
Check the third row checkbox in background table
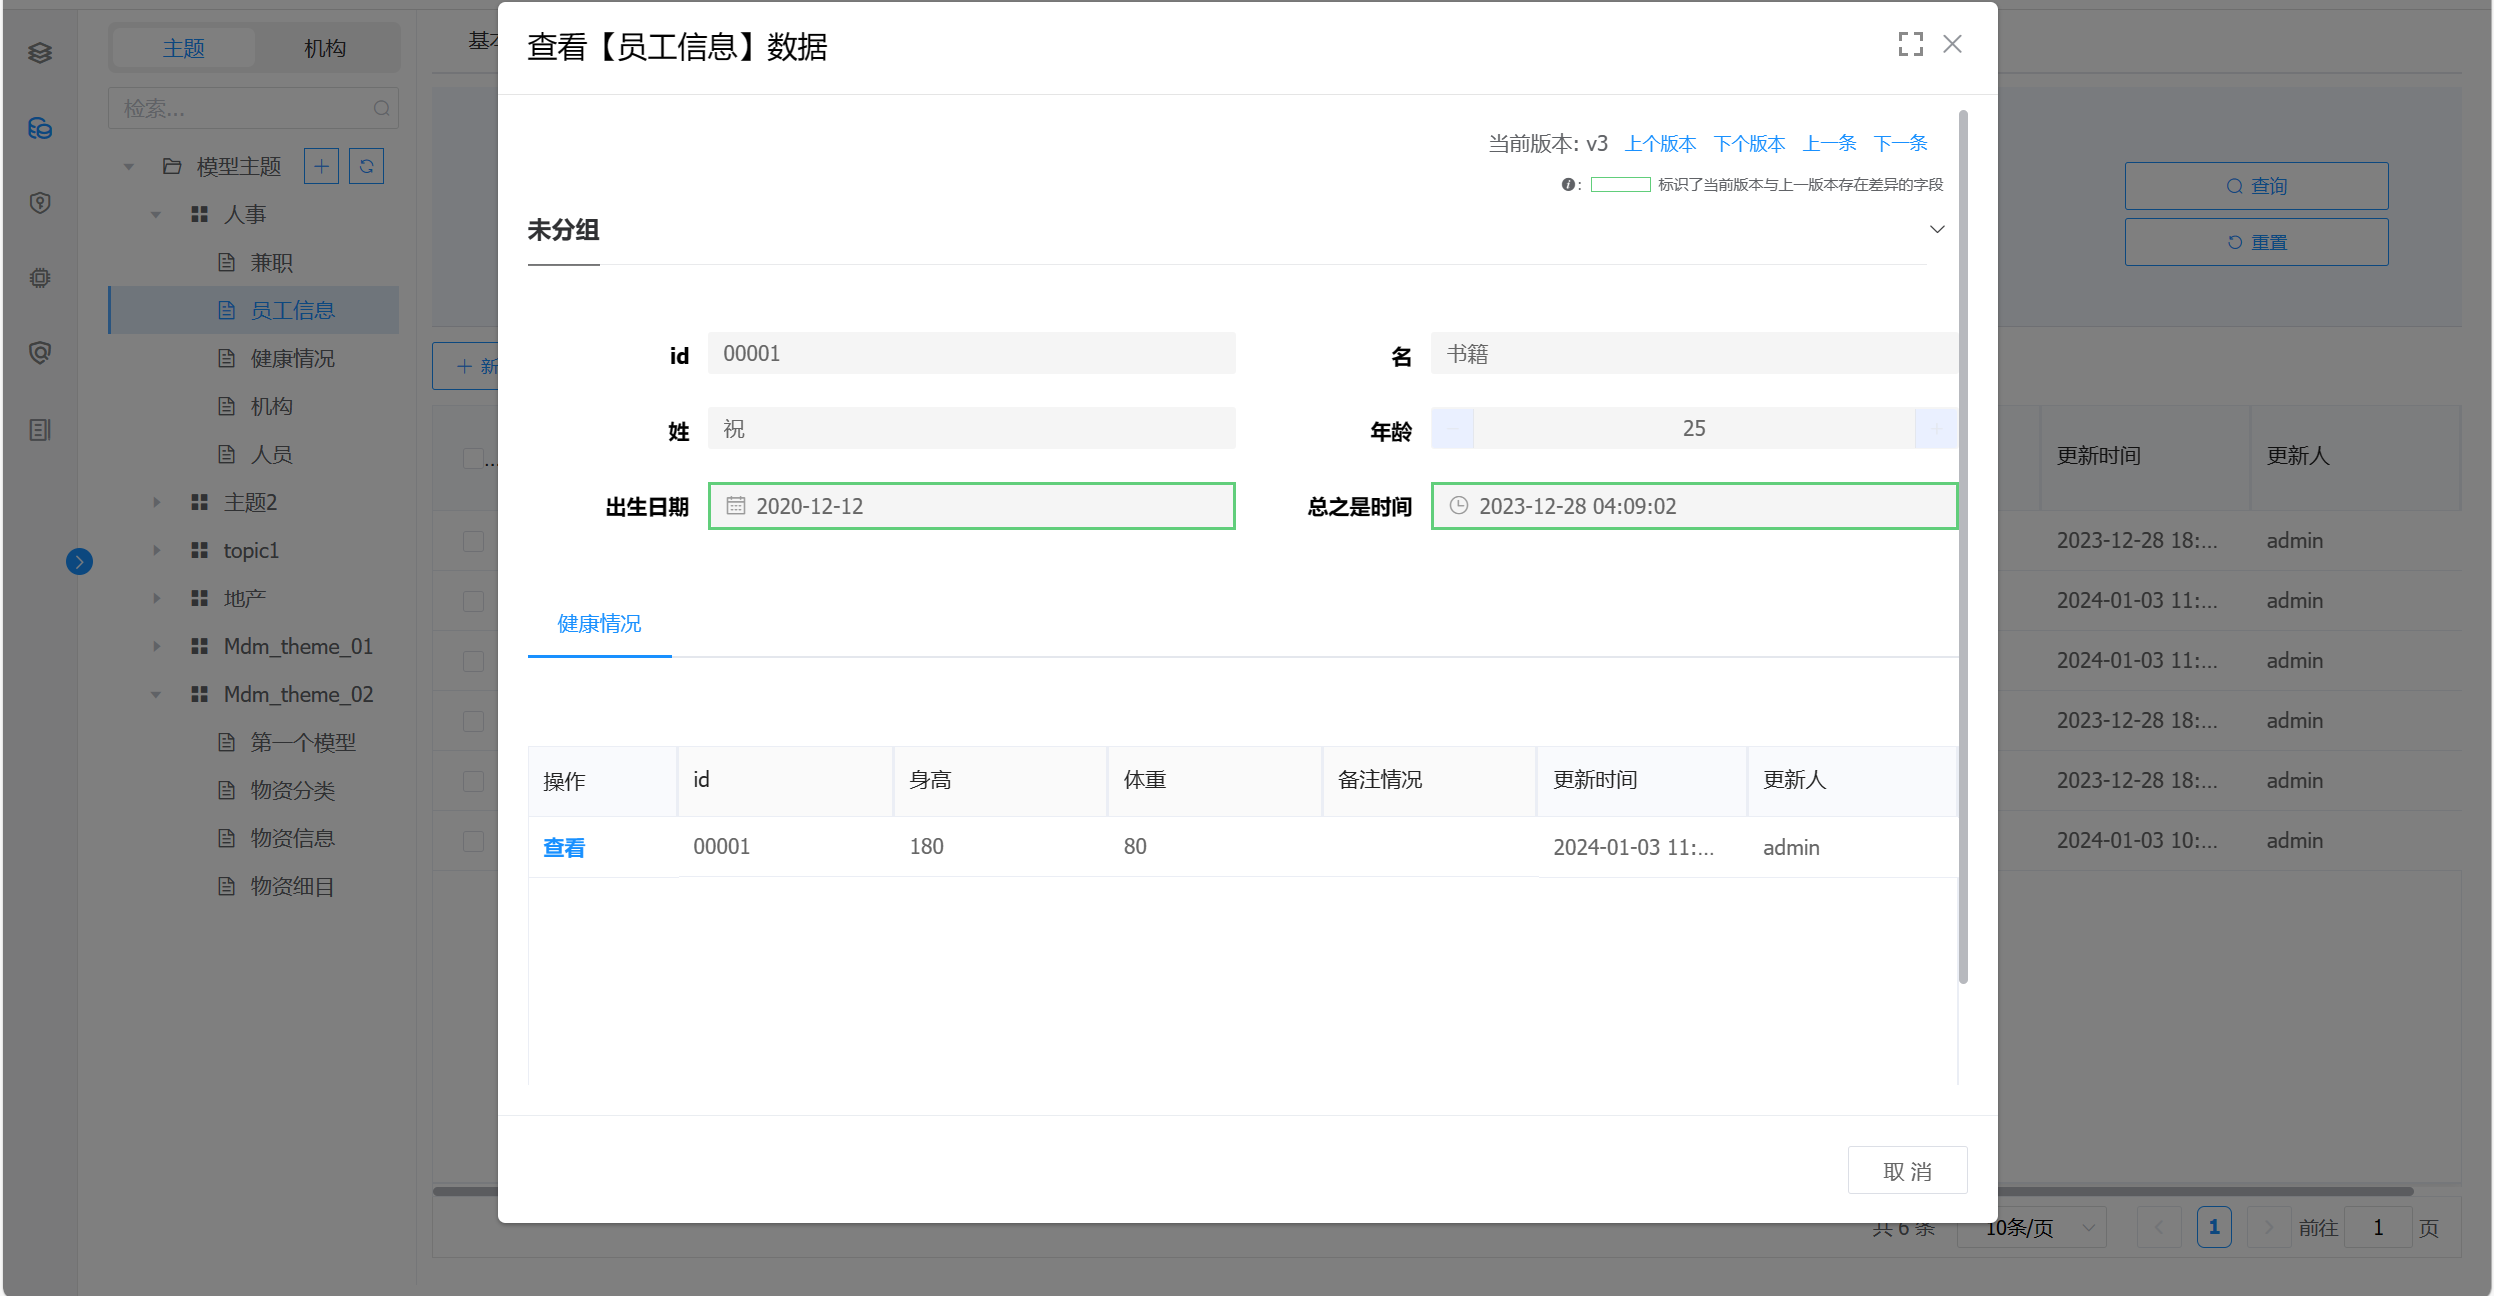pyautogui.click(x=473, y=661)
